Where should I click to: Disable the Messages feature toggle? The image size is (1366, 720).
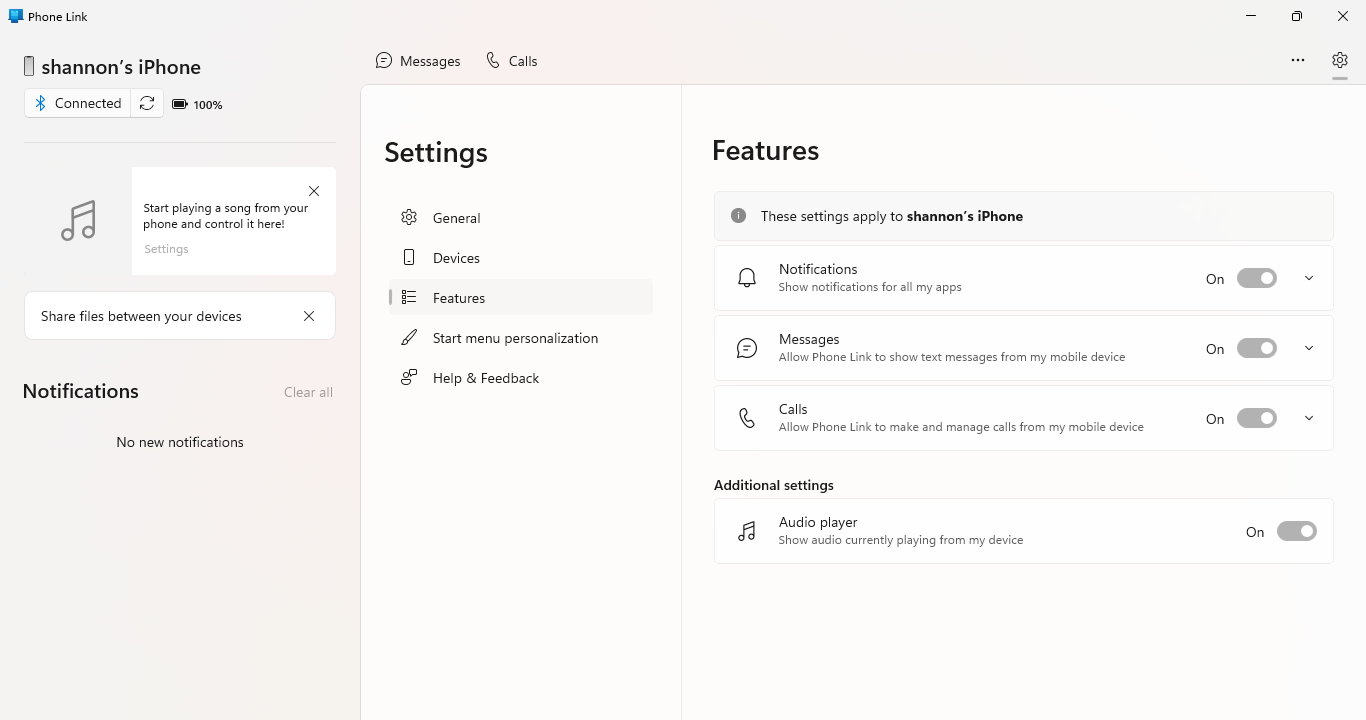pyautogui.click(x=1257, y=348)
